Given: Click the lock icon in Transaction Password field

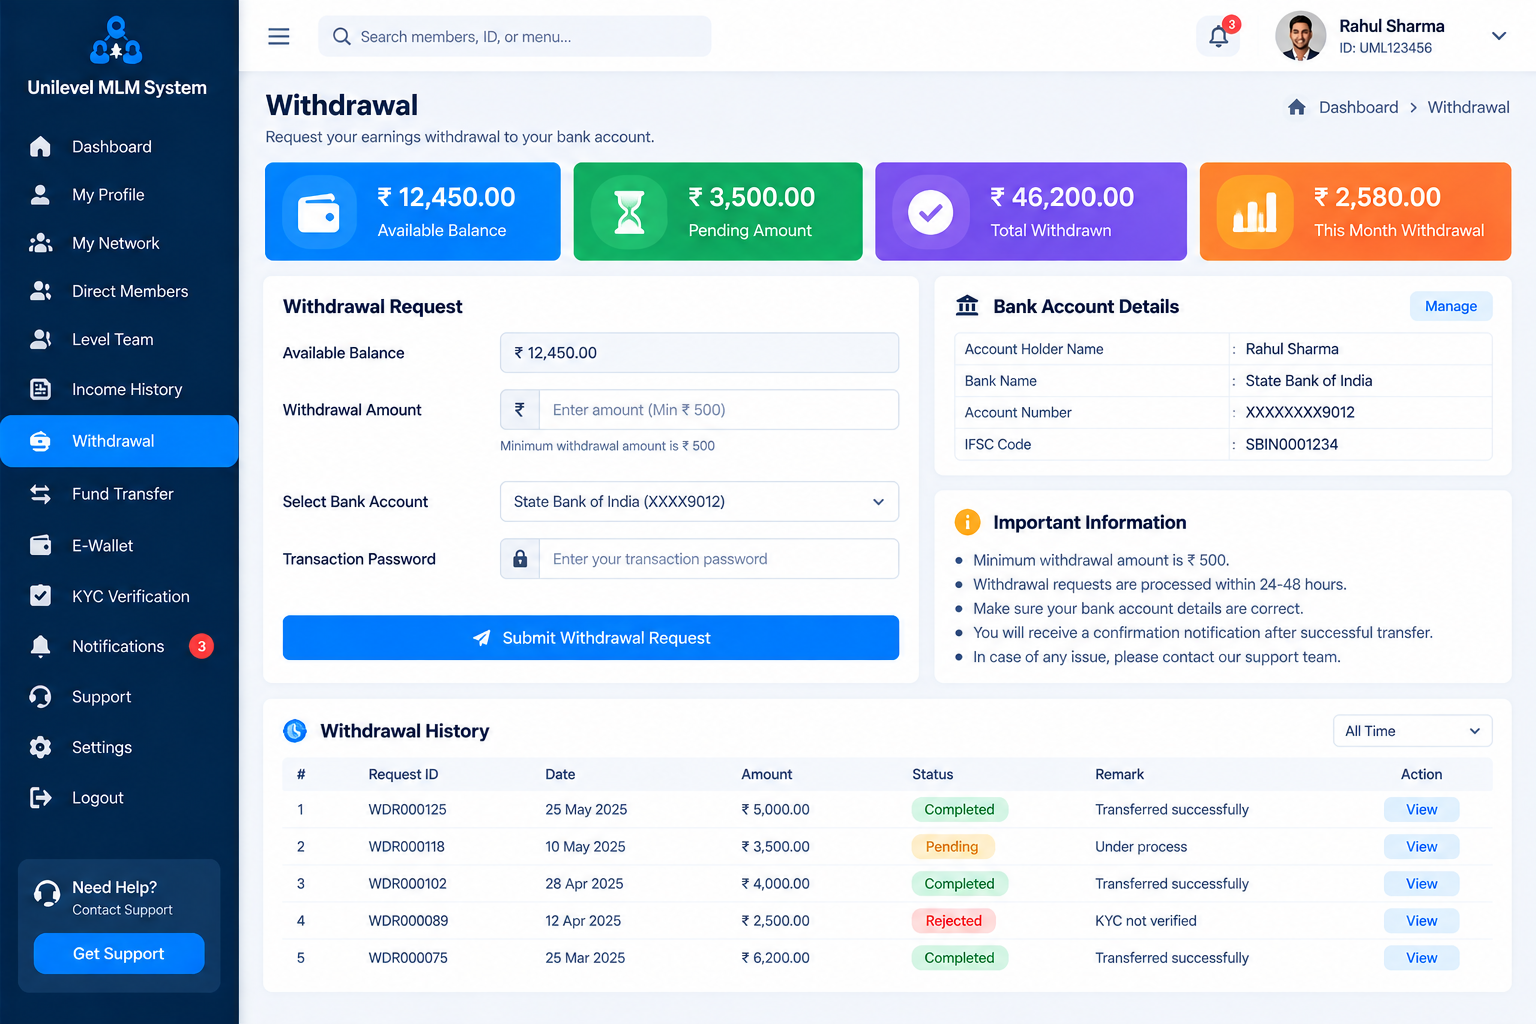Looking at the screenshot, I should coord(520,559).
